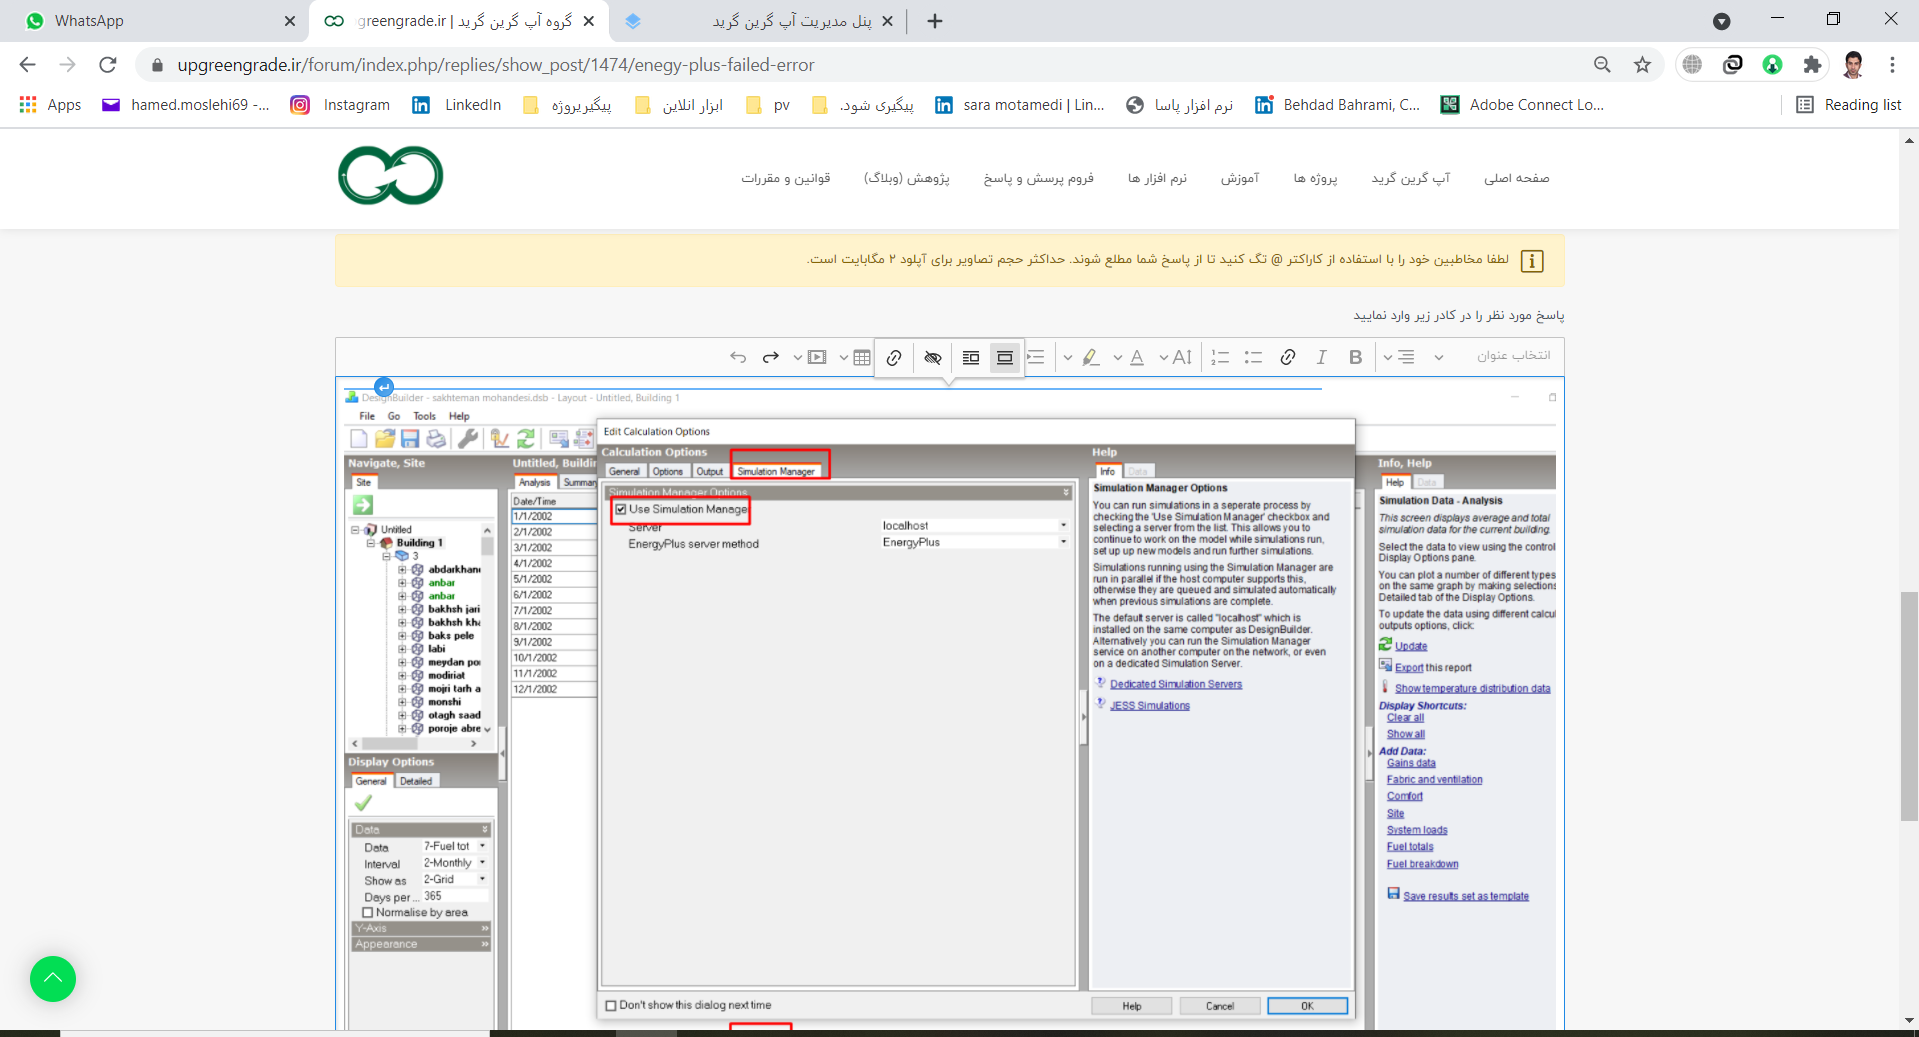Reload the current page
The width and height of the screenshot is (1919, 1037).
(107, 65)
